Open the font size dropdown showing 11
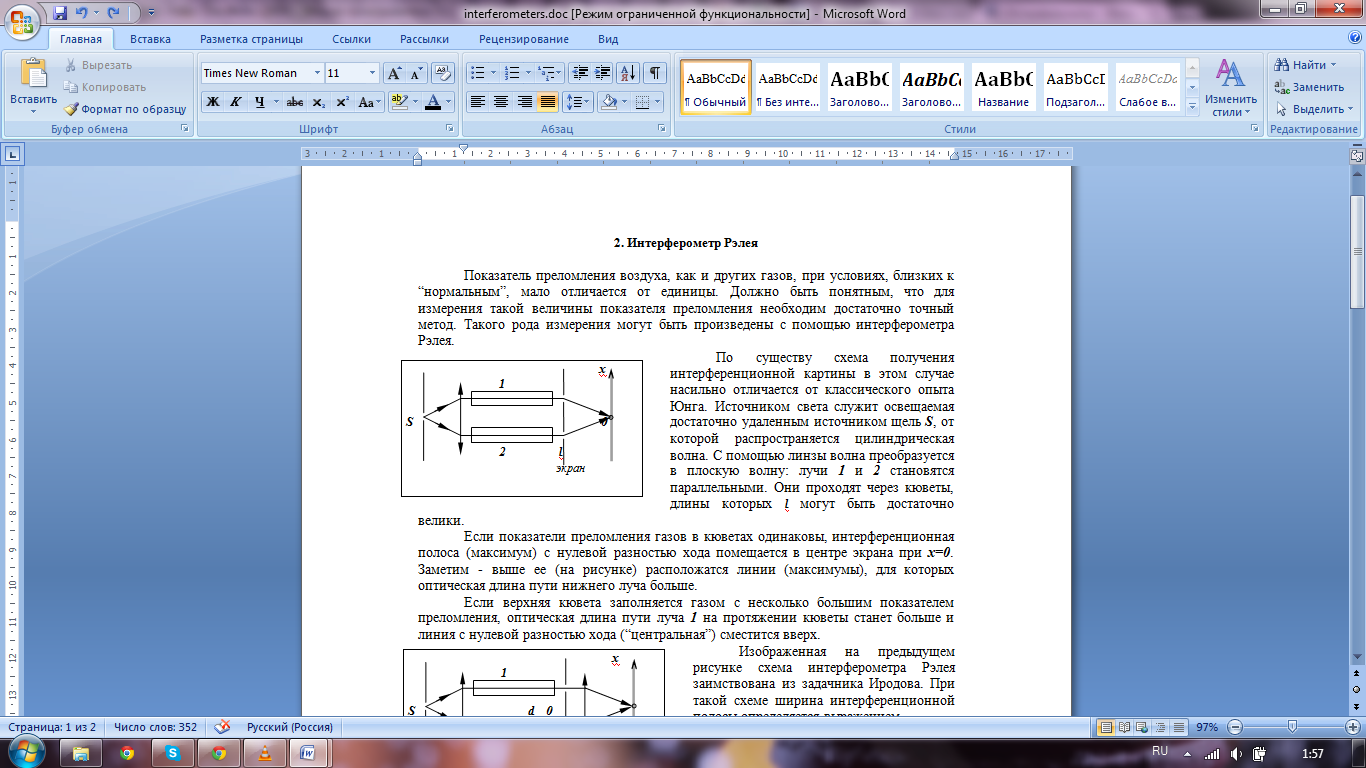The width and height of the screenshot is (1366, 768). [x=373, y=73]
